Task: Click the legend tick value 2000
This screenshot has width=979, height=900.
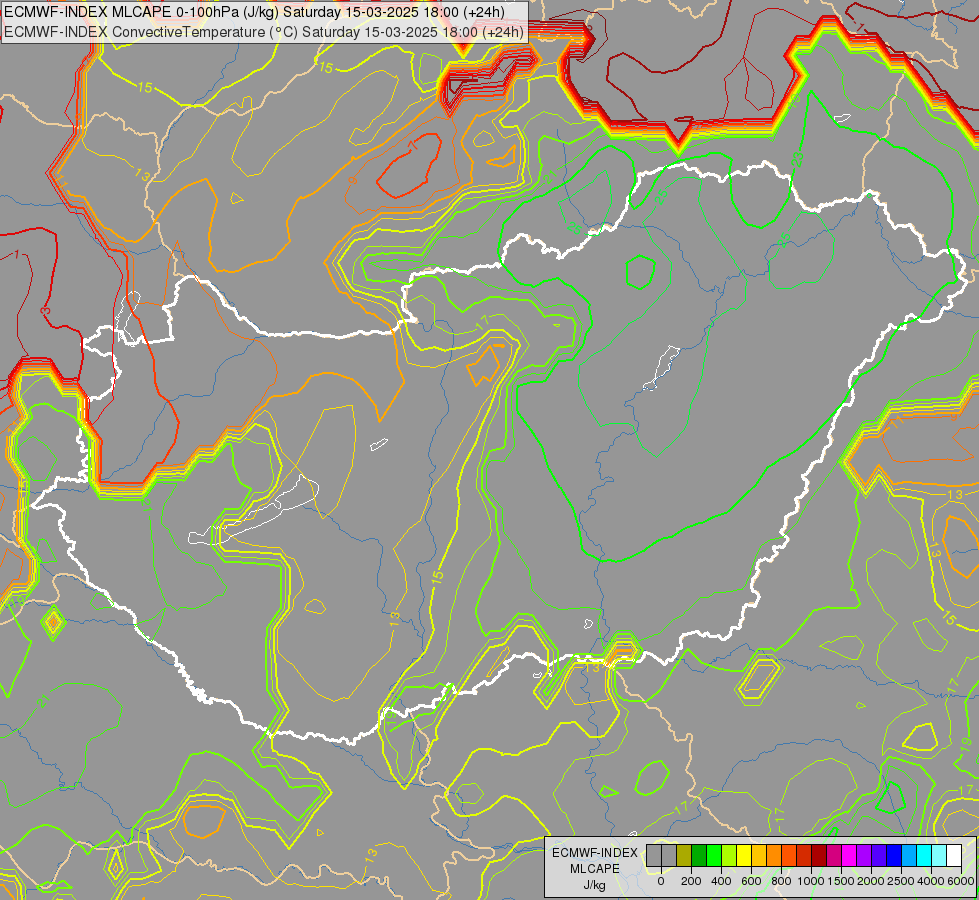Action: tap(871, 881)
